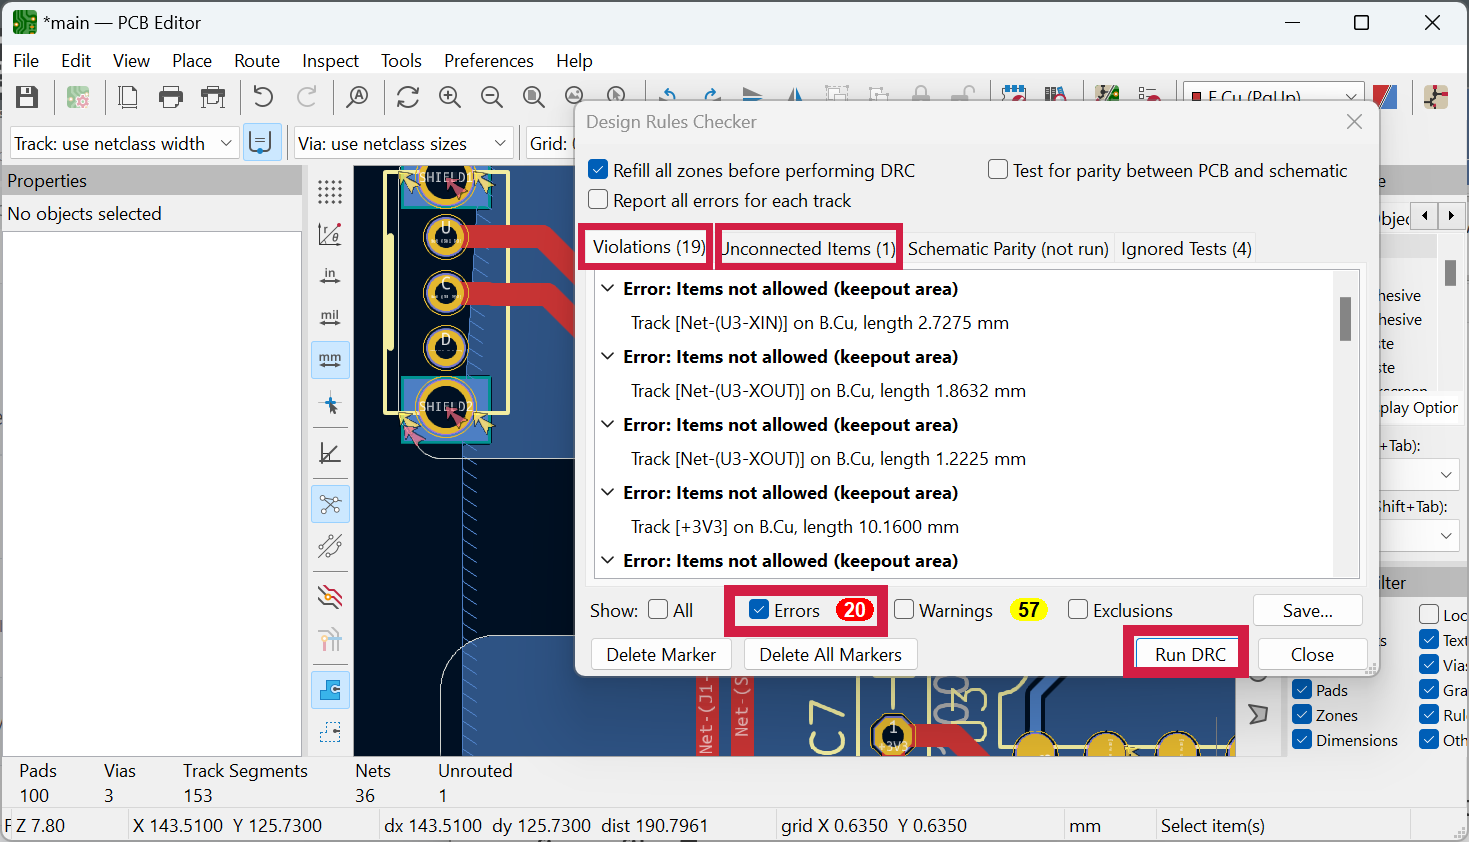Click the Plot icon in the toolbar
Viewport: 1469px width, 842px height.
point(213,97)
